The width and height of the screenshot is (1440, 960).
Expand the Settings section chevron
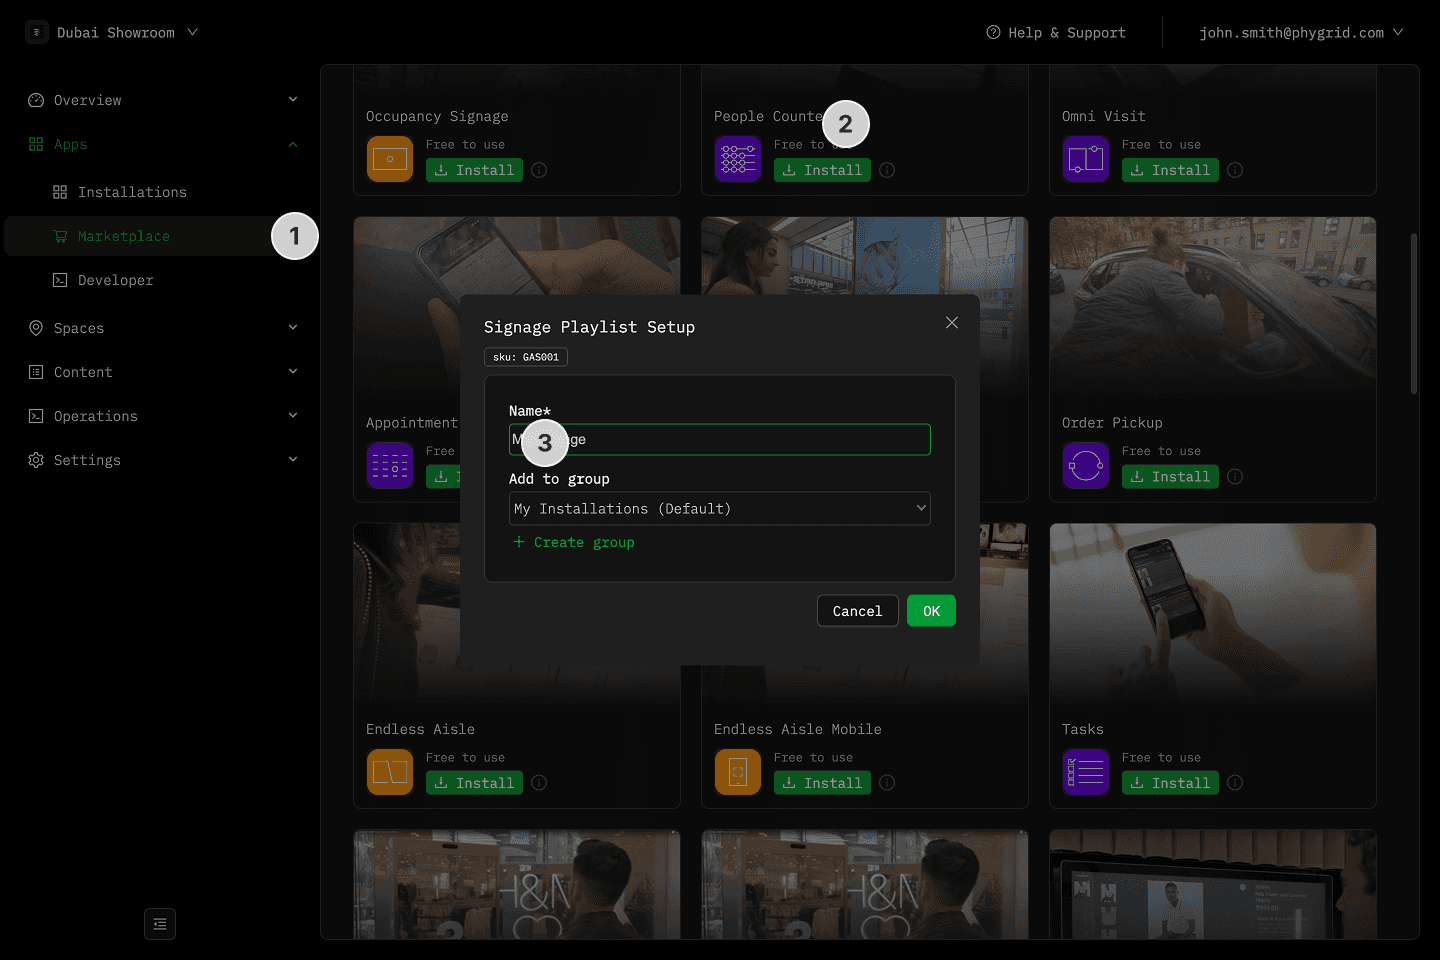click(293, 459)
